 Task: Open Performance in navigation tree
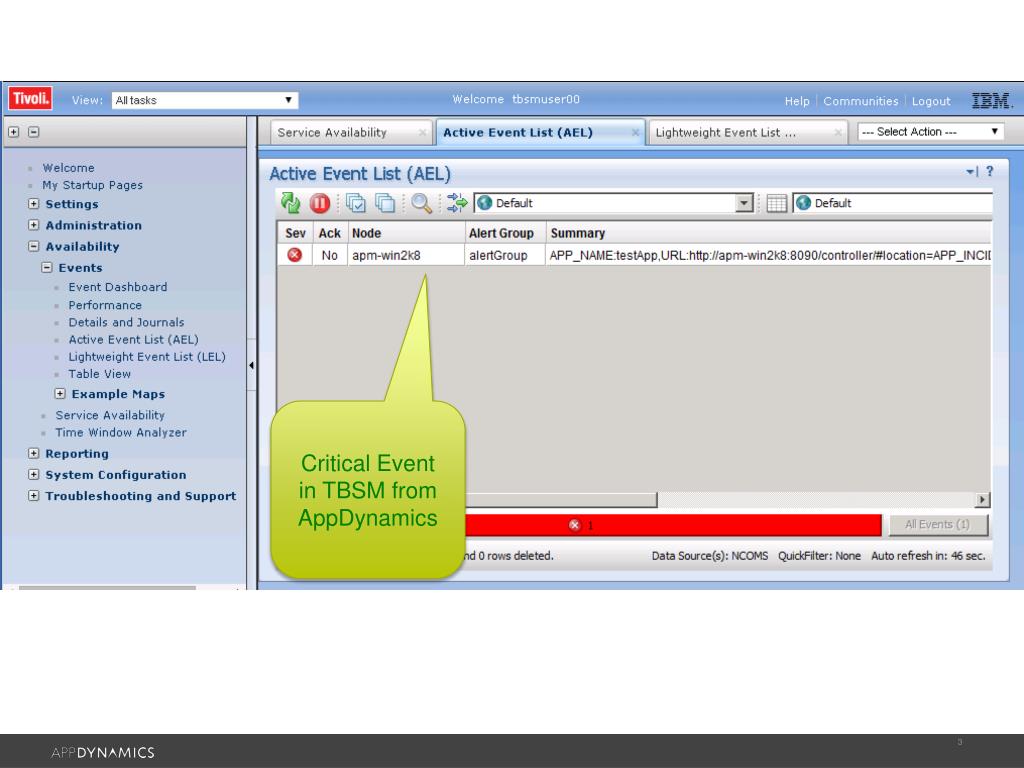pos(104,305)
